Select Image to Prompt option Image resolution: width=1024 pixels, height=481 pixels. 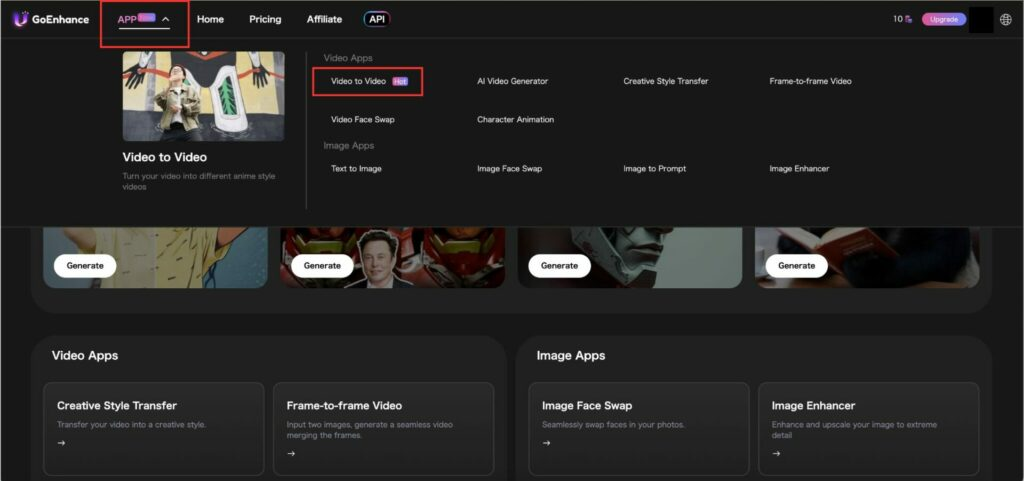(654, 169)
